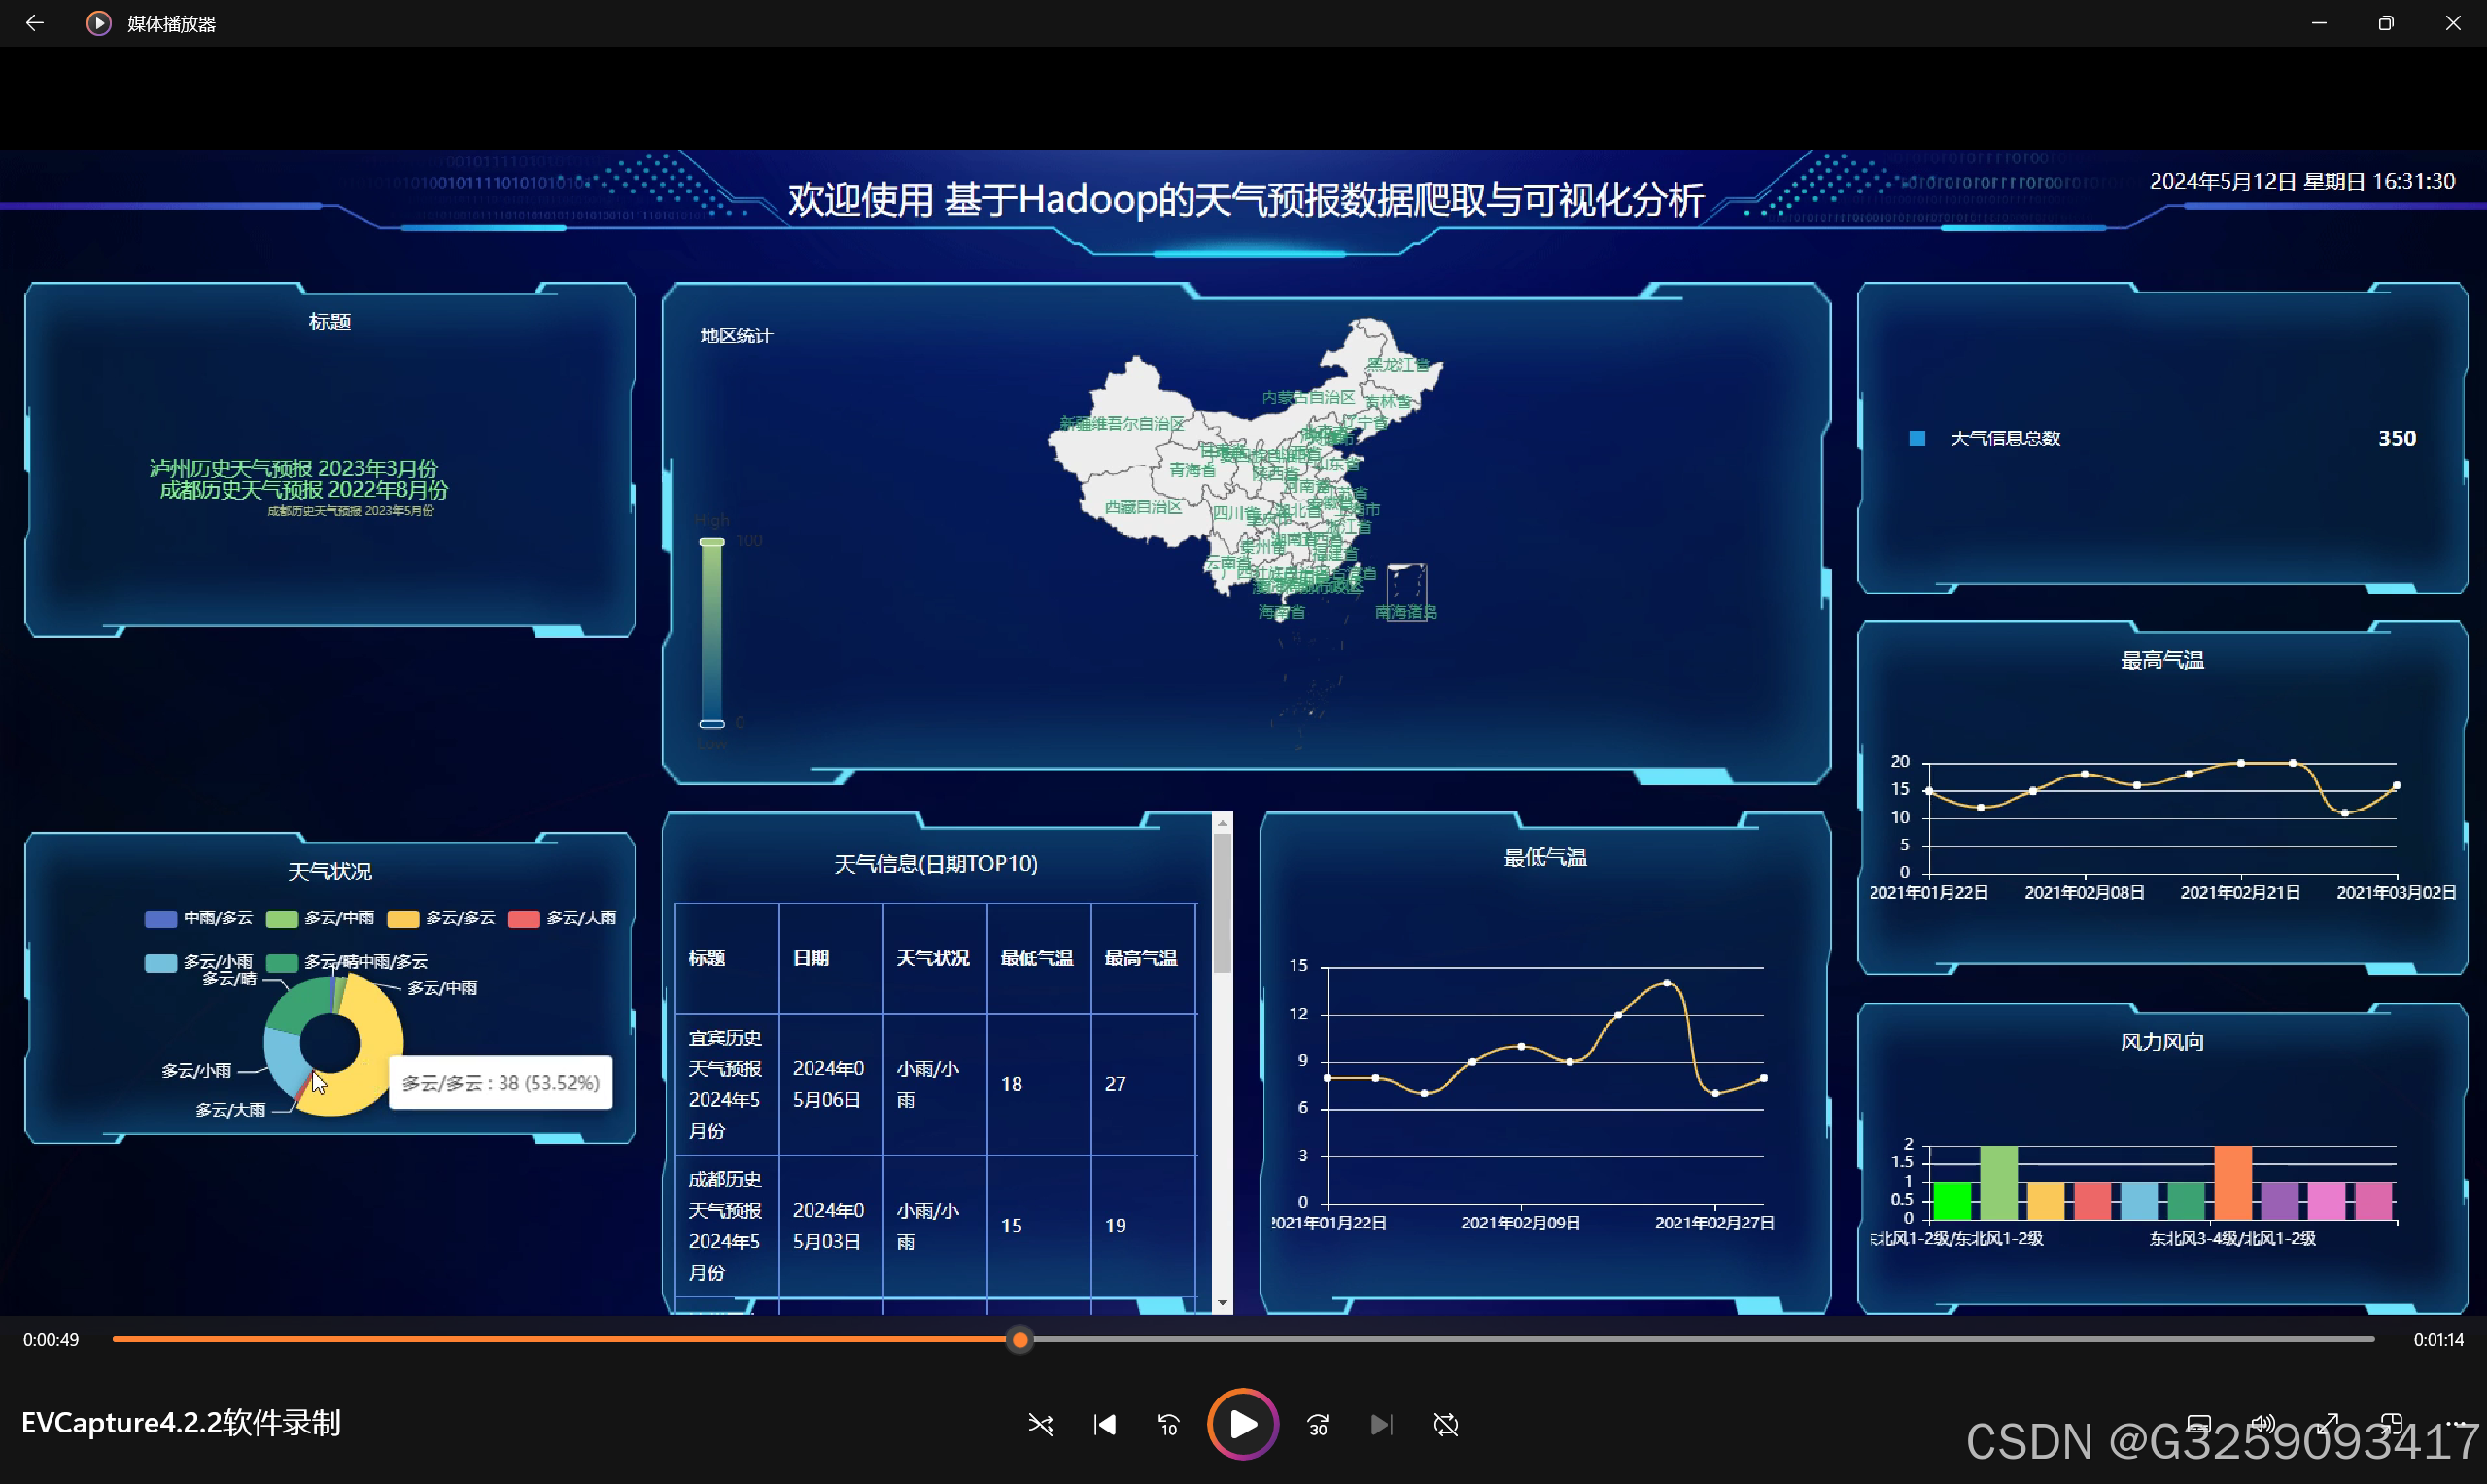2487x1484 pixels.
Task: Click scrollbar down arrow in weather table
Action: pos(1222,1303)
